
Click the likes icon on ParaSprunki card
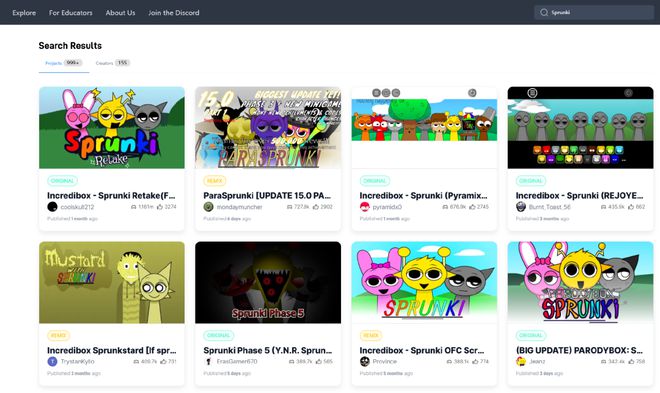(x=316, y=207)
